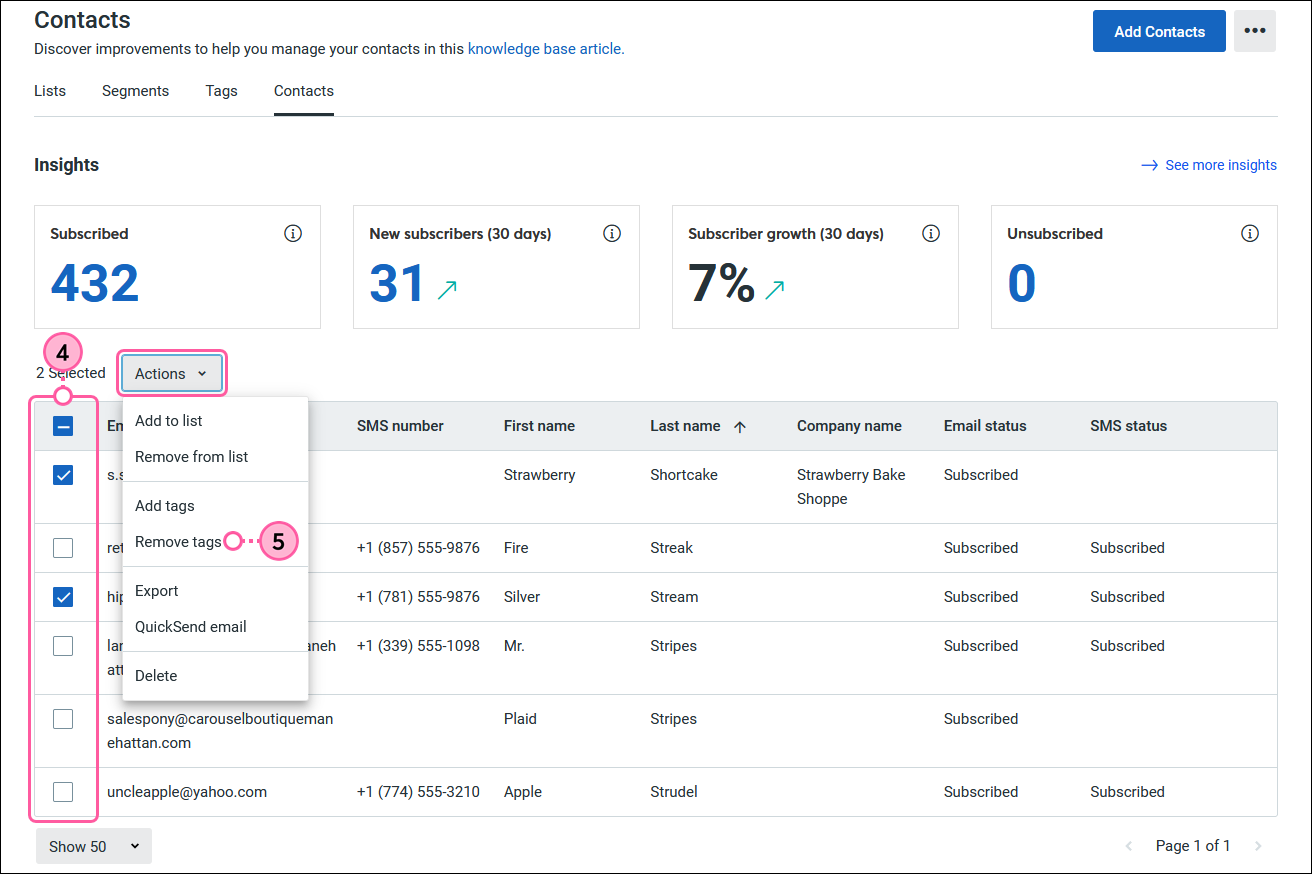Click the info icon on Subscriber growth card
Viewport: 1312px width, 874px height.
click(x=931, y=233)
